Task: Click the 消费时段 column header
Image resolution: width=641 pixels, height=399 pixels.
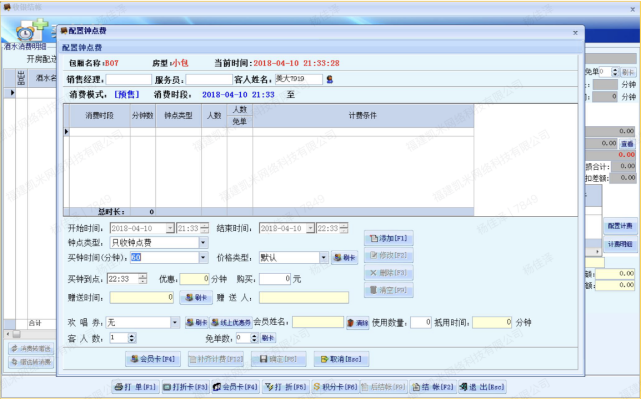Action: tap(100, 116)
